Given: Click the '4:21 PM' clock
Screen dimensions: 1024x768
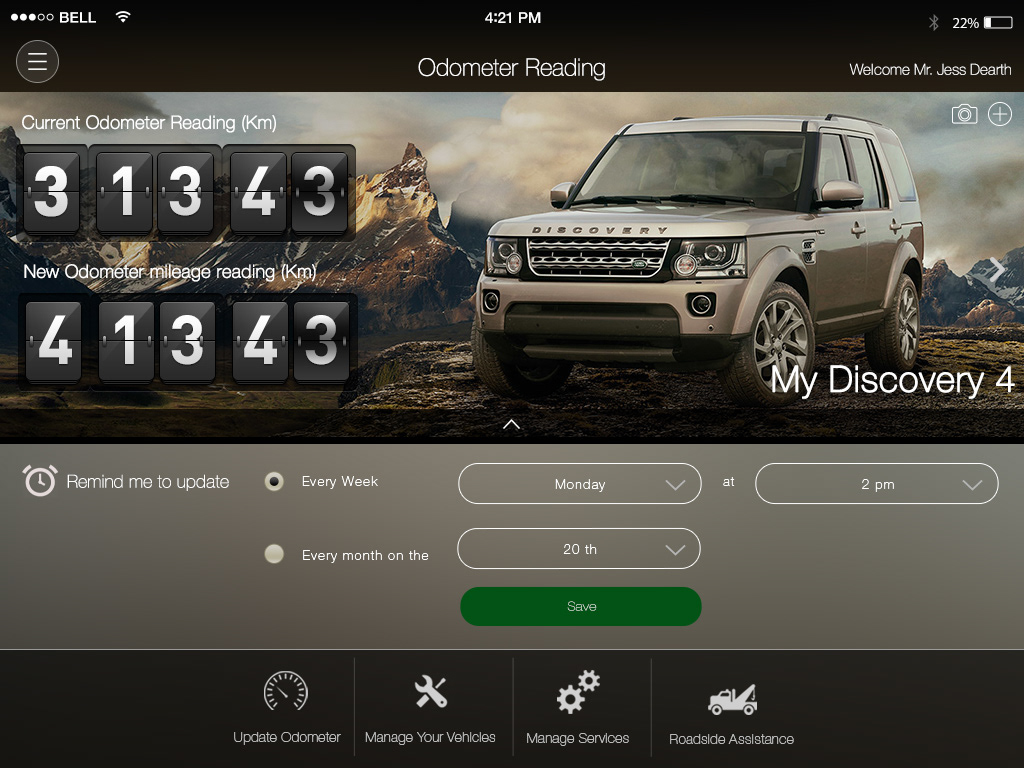Looking at the screenshot, I should click(x=513, y=18).
